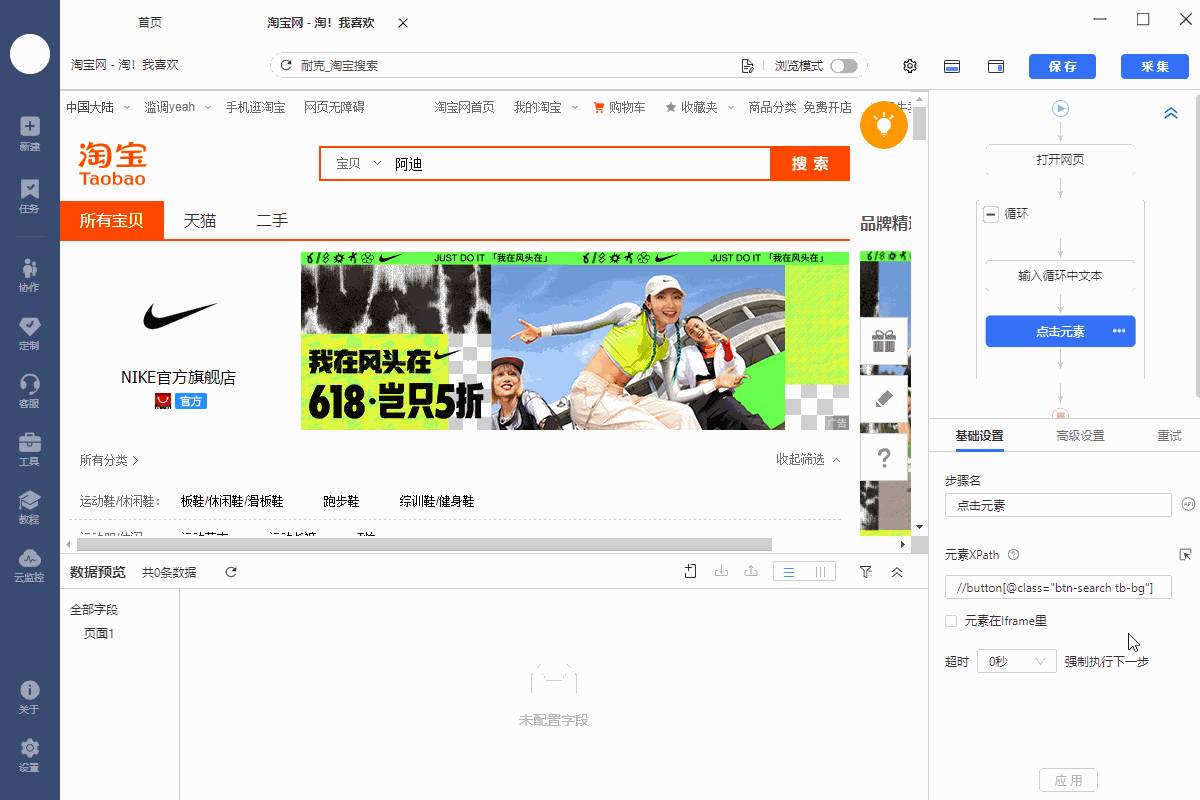Screen dimensions: 1200x800
Task: Click the orange lightbulb tips icon
Action: point(884,125)
